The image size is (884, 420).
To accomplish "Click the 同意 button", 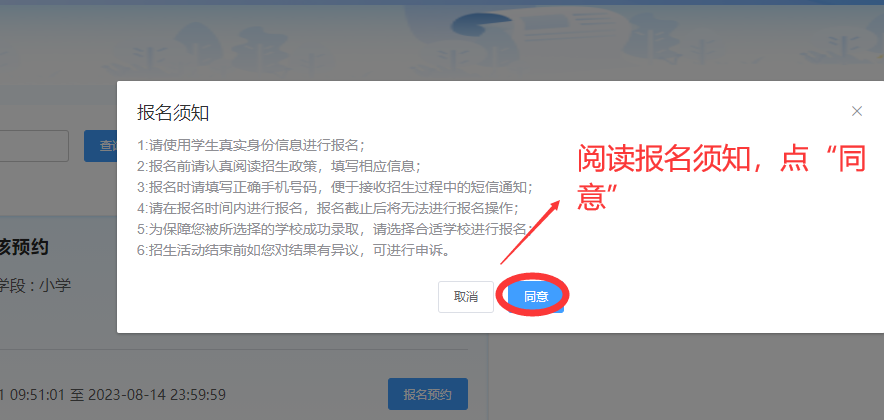I will tap(536, 297).
